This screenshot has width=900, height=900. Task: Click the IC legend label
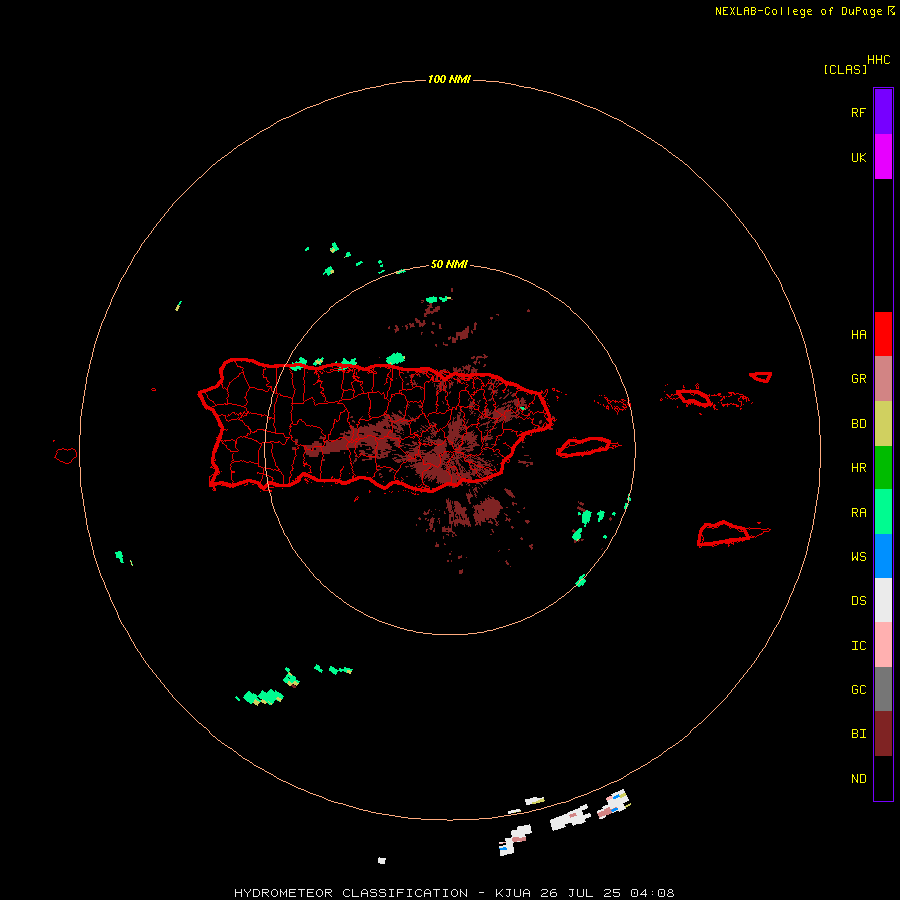point(858,646)
